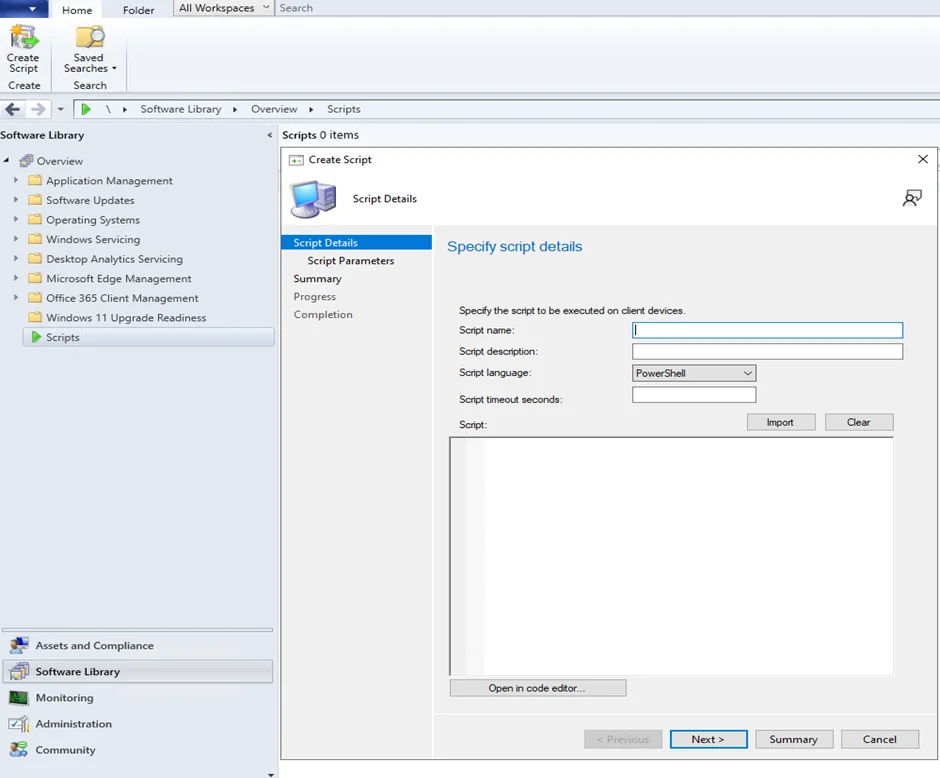Open the Script language PowerShell dropdown
Image resolution: width=940 pixels, height=778 pixels.
(x=694, y=373)
